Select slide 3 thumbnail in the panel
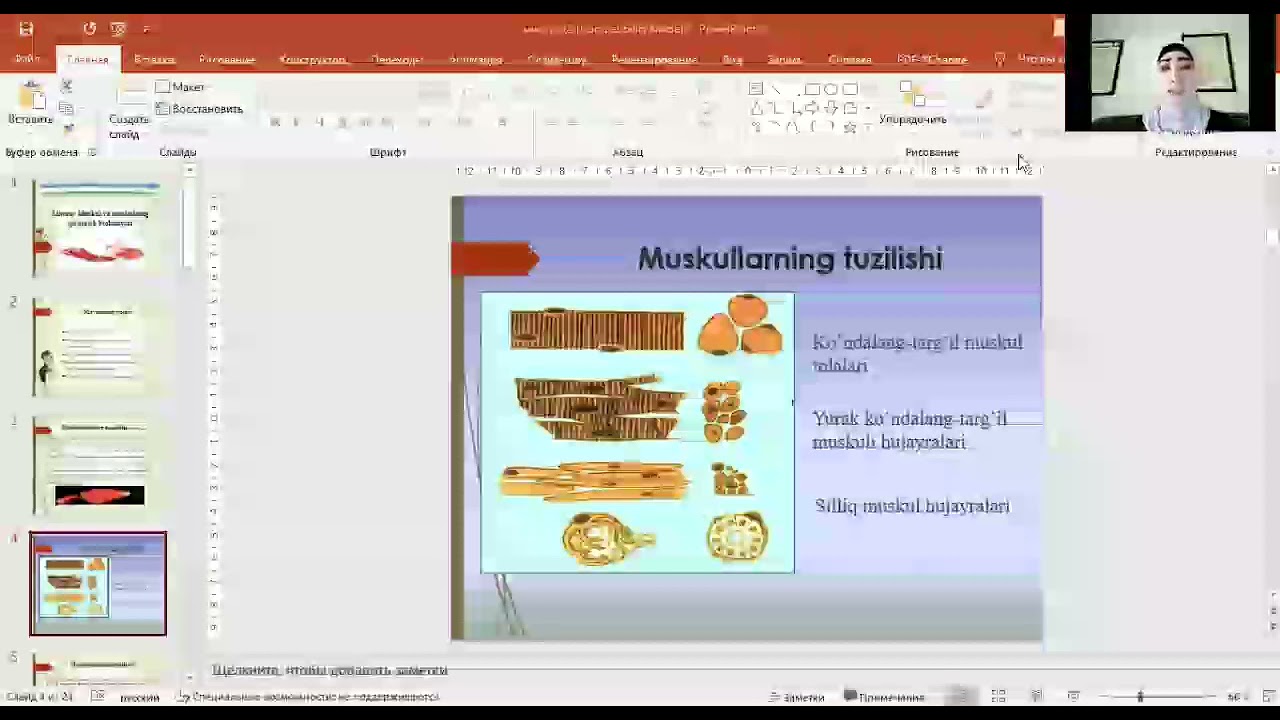 (98, 465)
